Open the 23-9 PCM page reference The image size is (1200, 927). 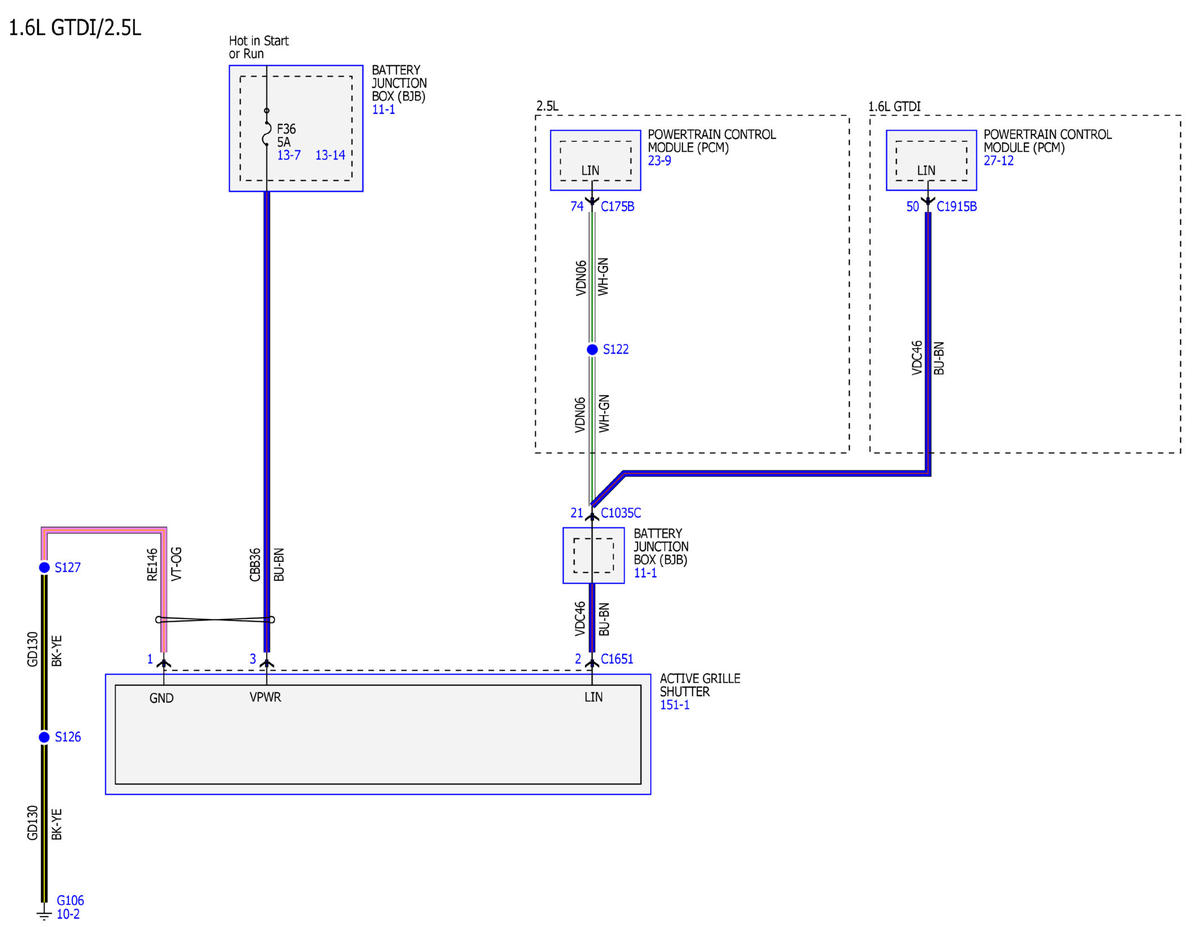[x=661, y=160]
